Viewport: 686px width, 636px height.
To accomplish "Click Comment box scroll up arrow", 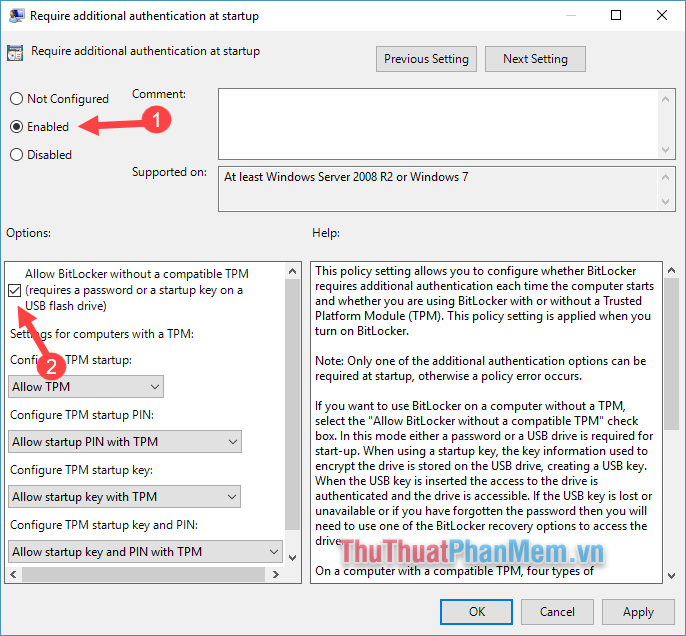I will pyautogui.click(x=665, y=99).
